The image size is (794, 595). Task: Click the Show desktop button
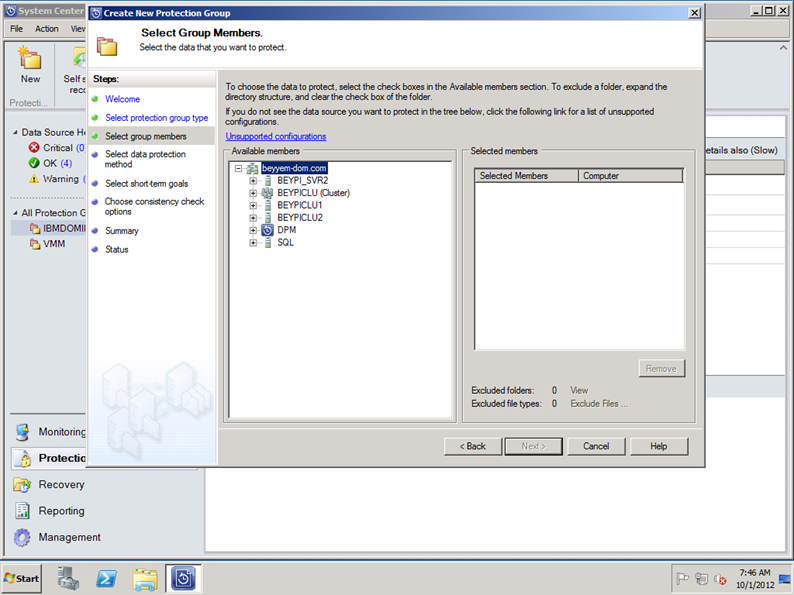785,579
